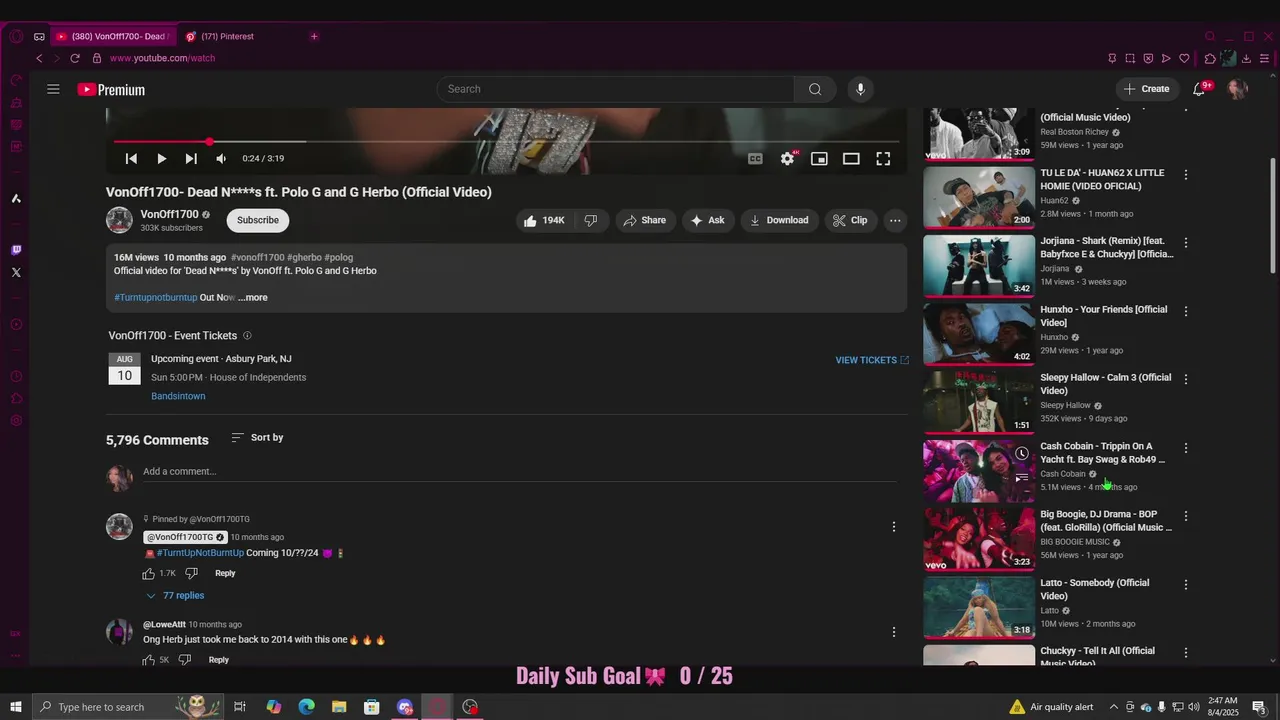The width and height of the screenshot is (1280, 720).
Task: Open Jorjiana Shark Remix thumbnail
Action: 979,266
